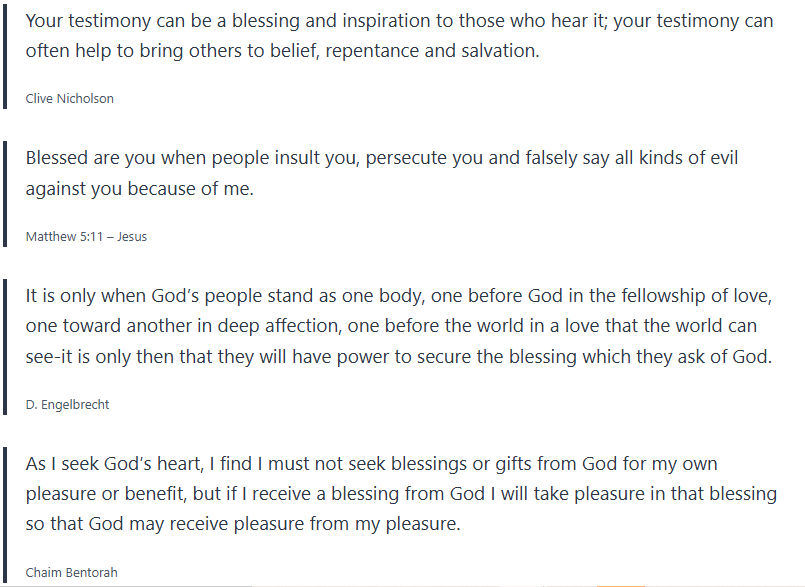Click the D. Engelbrecht author name

coord(66,404)
